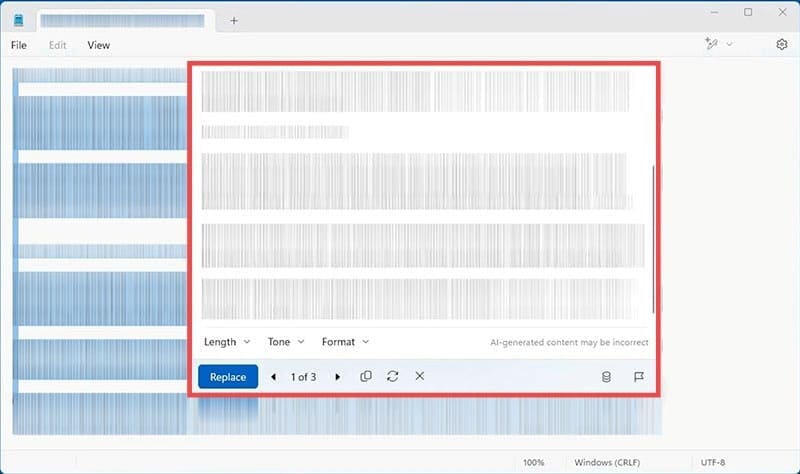Report feedback with the flag icon
The height and width of the screenshot is (474, 800).
(638, 377)
